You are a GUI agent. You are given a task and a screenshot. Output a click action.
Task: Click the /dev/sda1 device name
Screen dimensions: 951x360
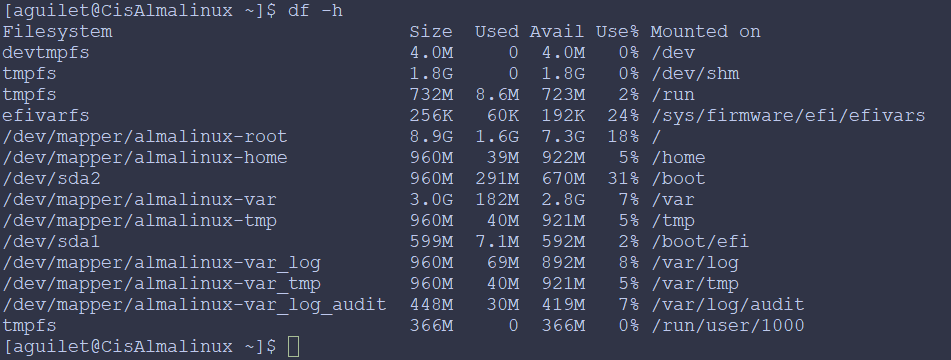pyautogui.click(x=52, y=242)
